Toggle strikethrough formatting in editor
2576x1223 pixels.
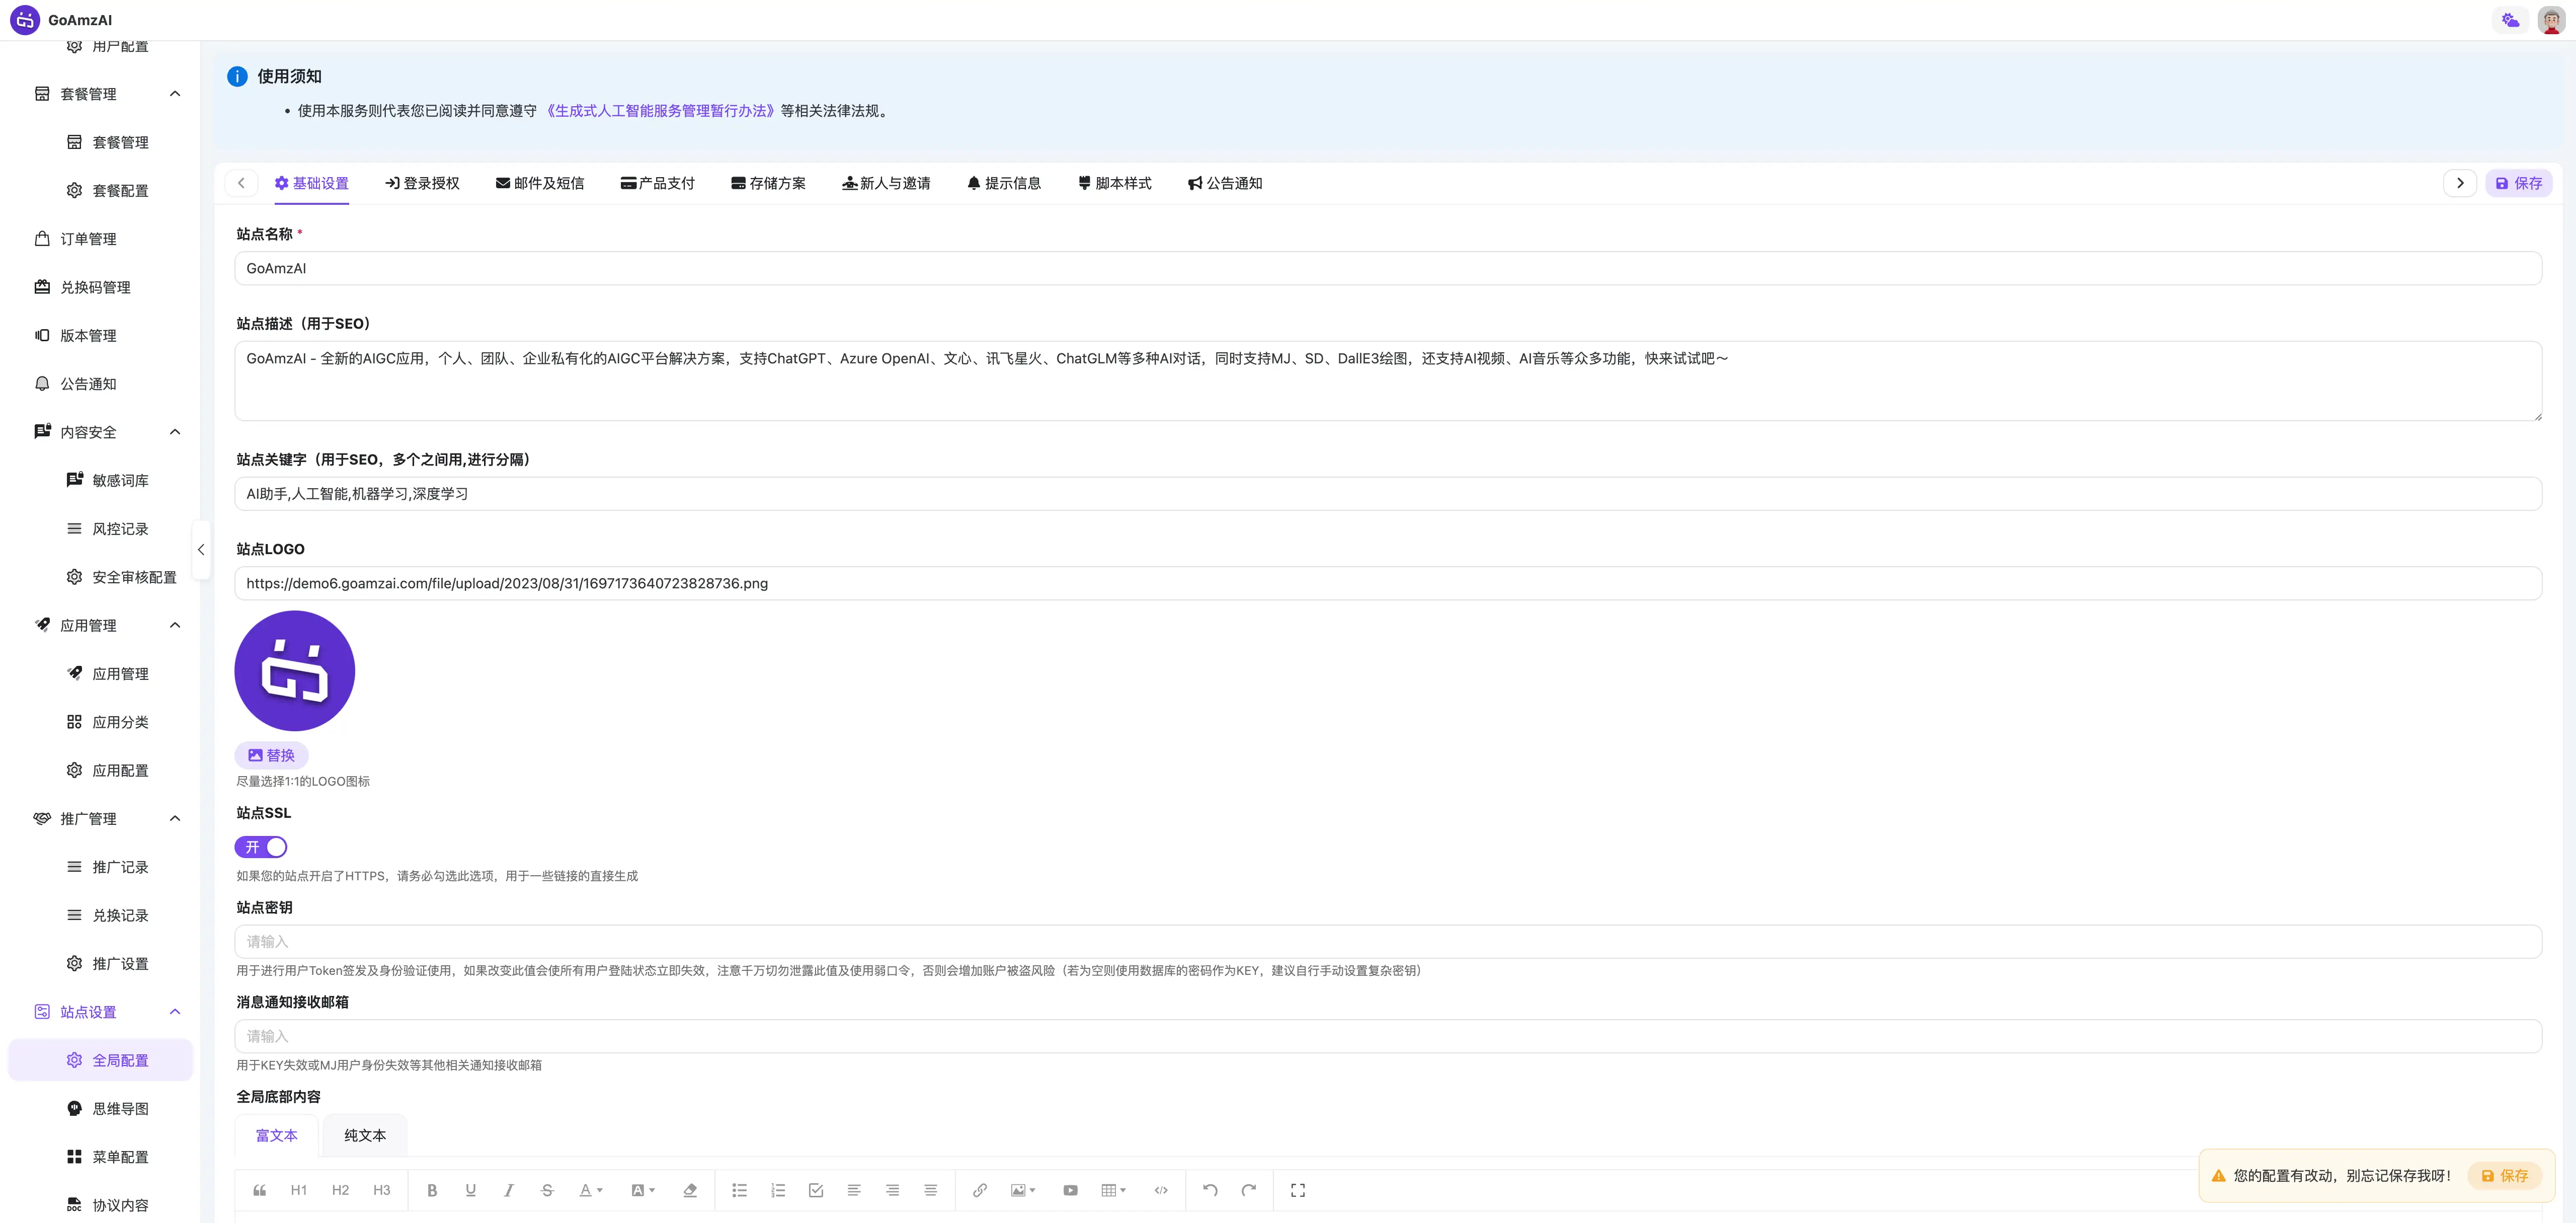(x=547, y=1190)
